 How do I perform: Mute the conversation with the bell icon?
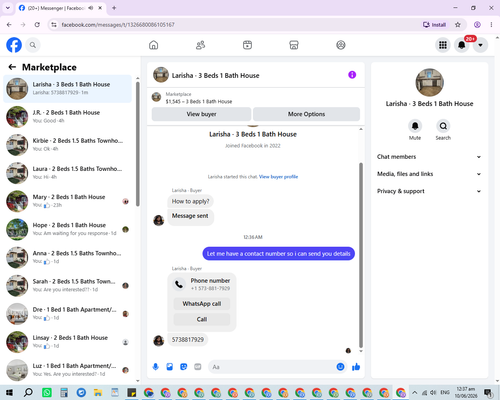pos(415,126)
